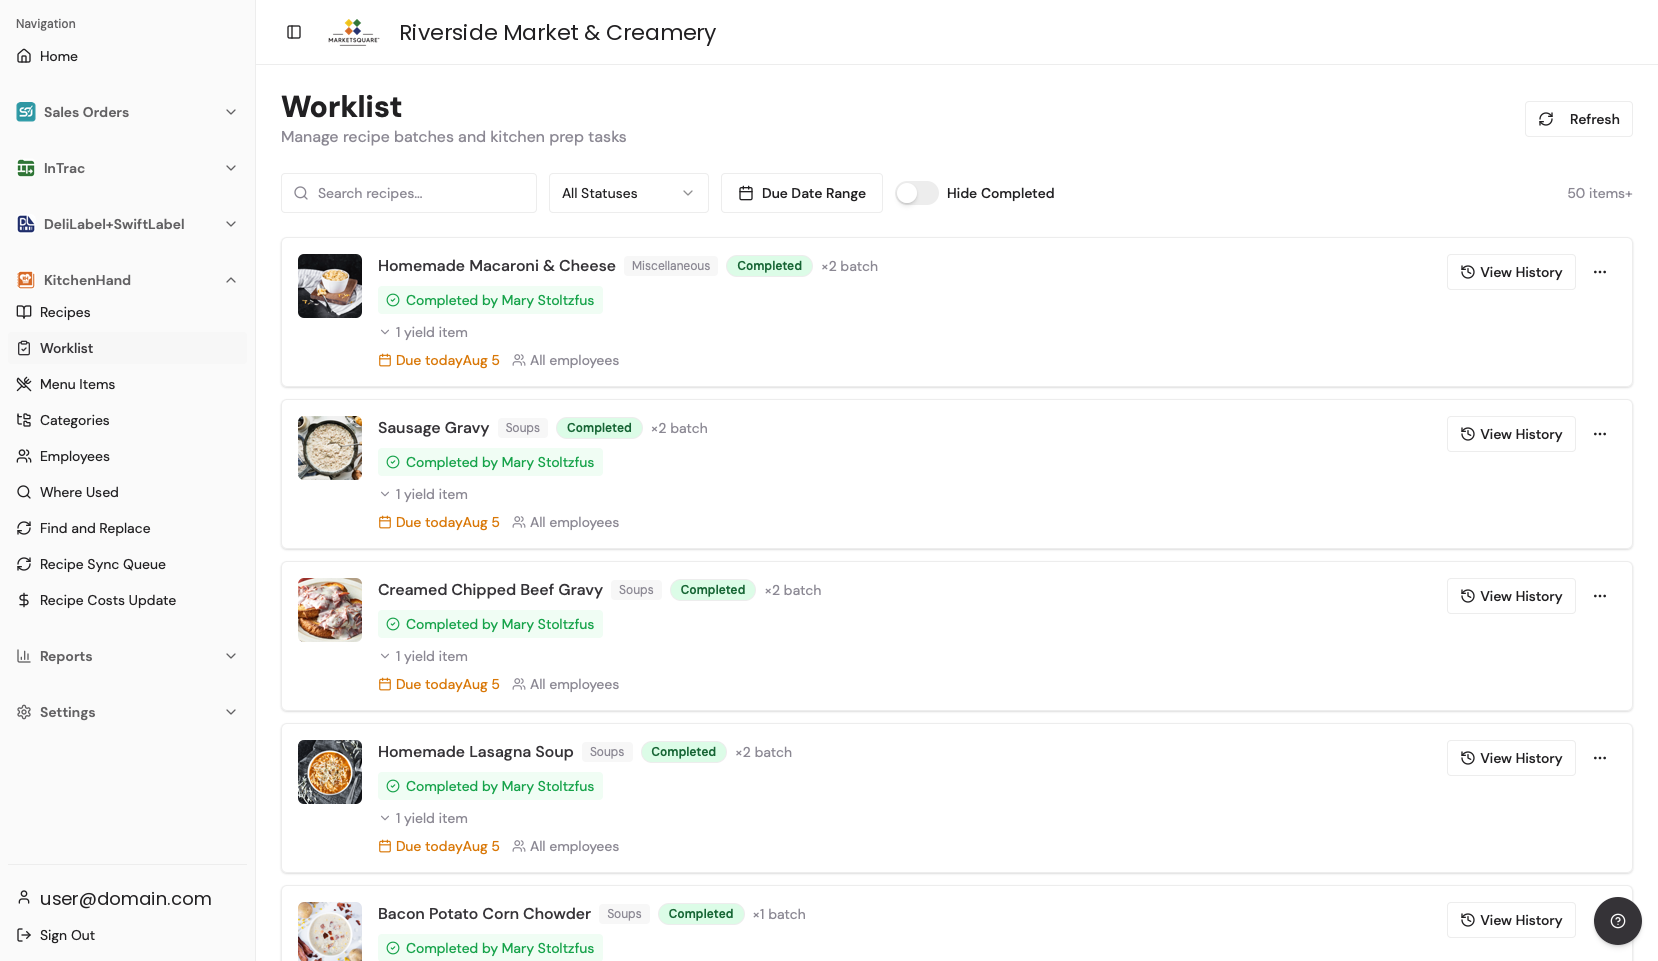The image size is (1658, 961).
Task: Click the help question mark icon
Action: [x=1618, y=921]
